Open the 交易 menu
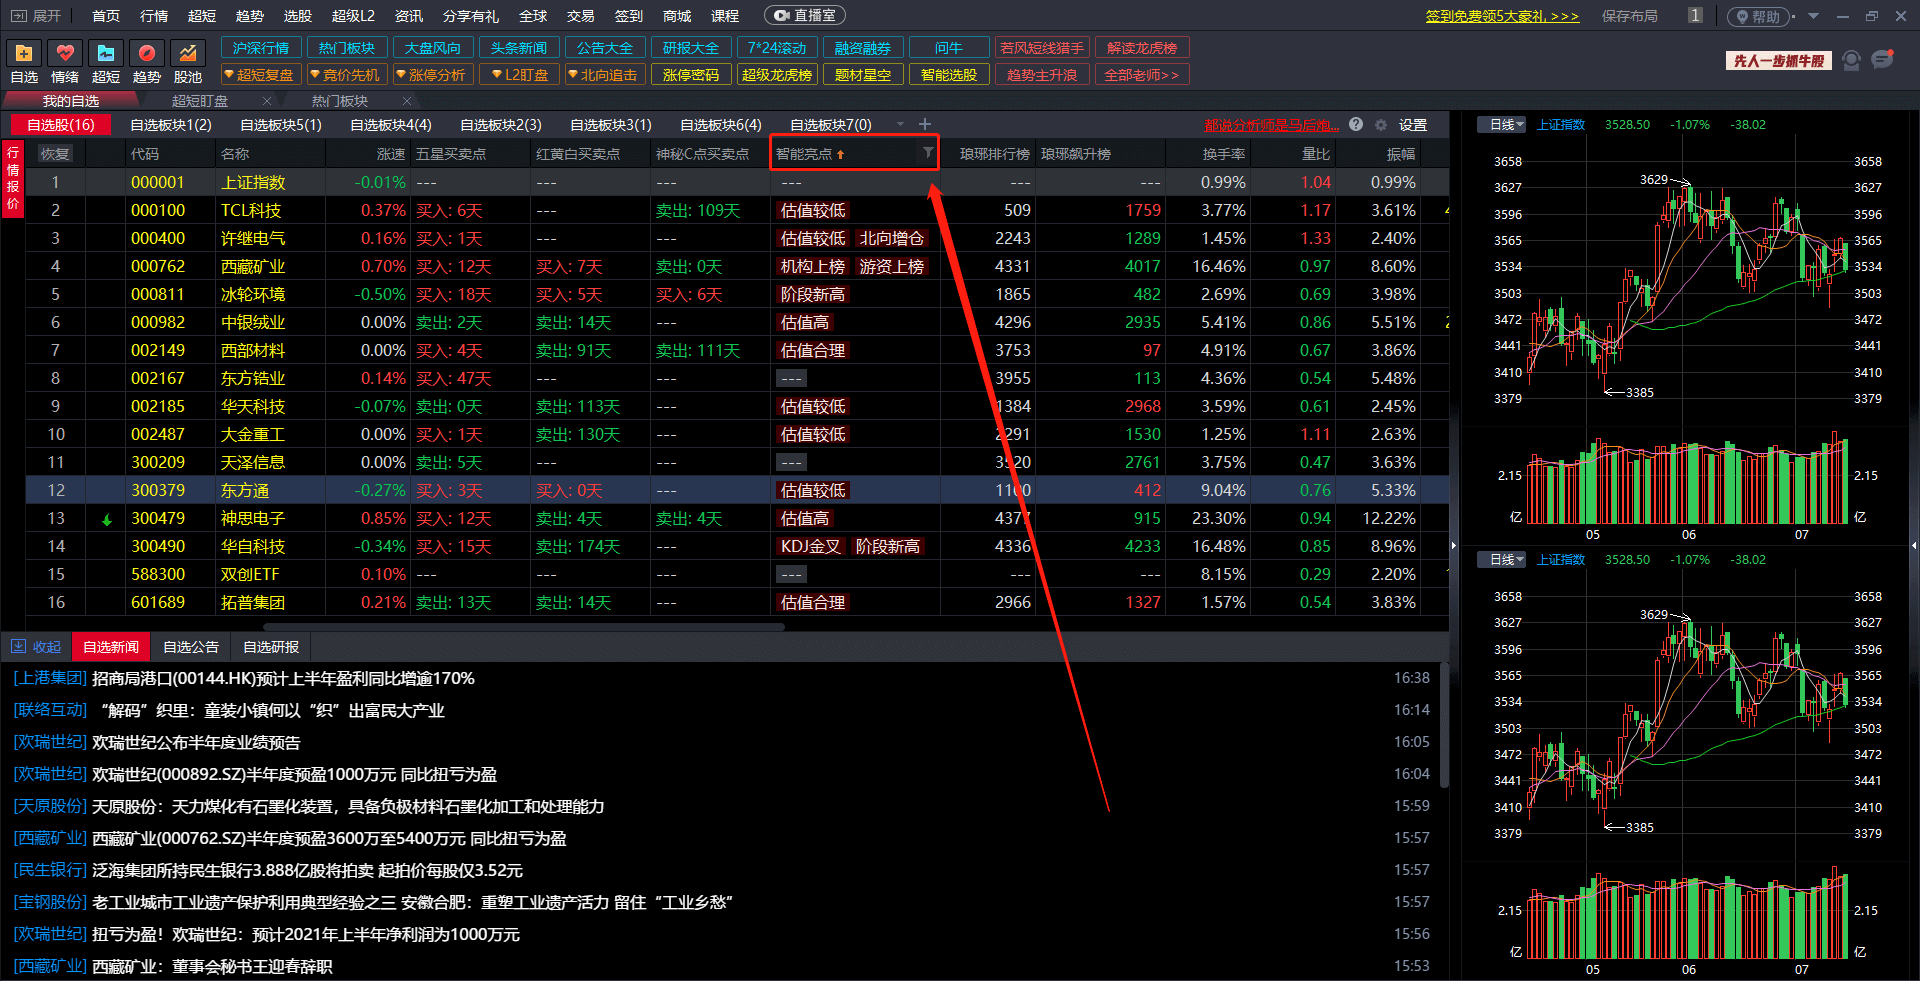Screen dimensions: 1920x981 [581, 16]
